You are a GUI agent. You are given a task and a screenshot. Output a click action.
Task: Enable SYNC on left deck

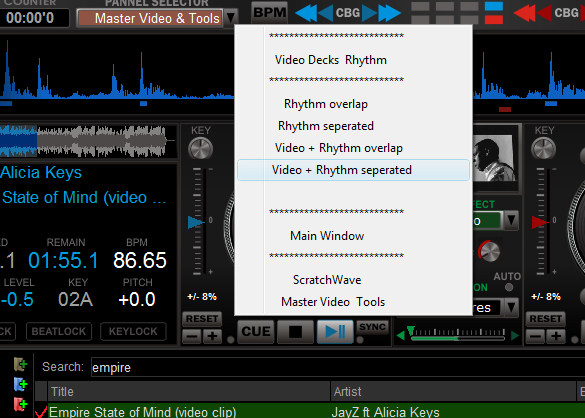pyautogui.click(x=372, y=327)
